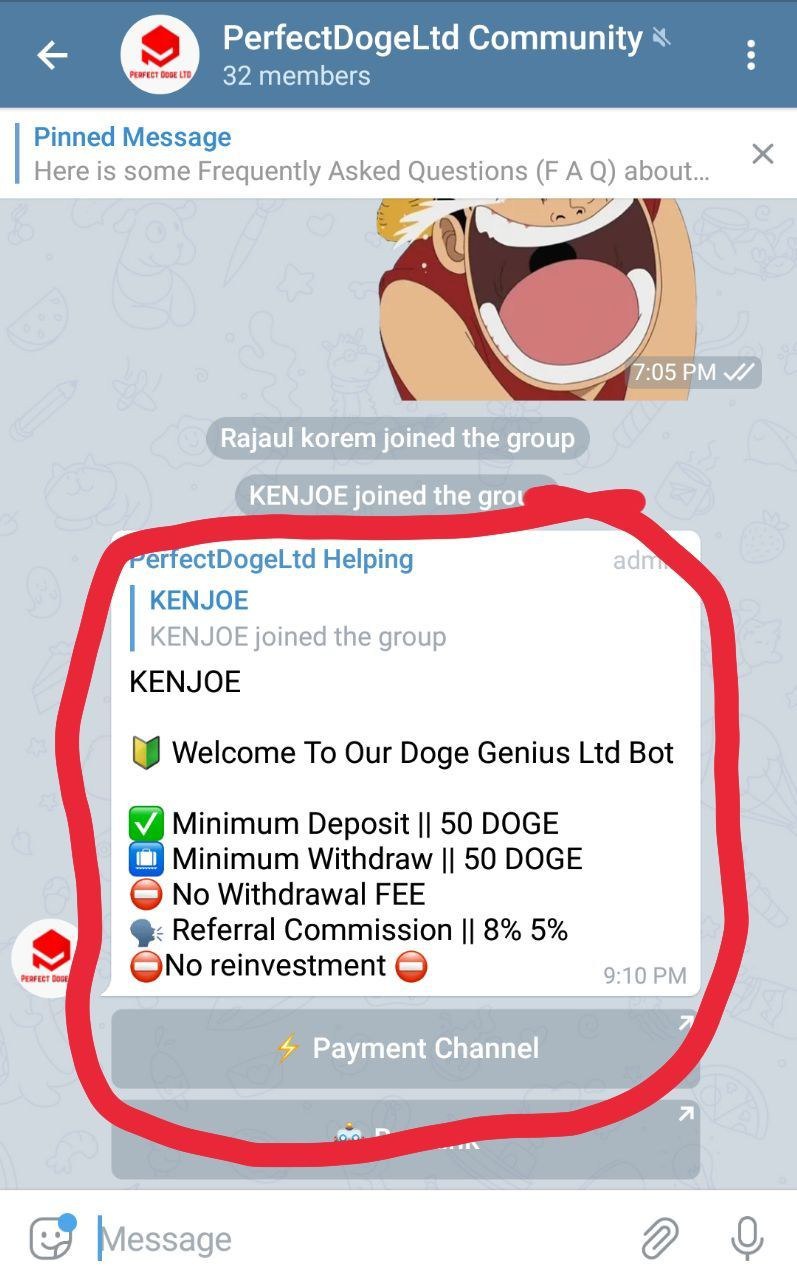Viewport: 797px width, 1280px height.
Task: Tap the paperclip attachment icon
Action: [660, 1238]
